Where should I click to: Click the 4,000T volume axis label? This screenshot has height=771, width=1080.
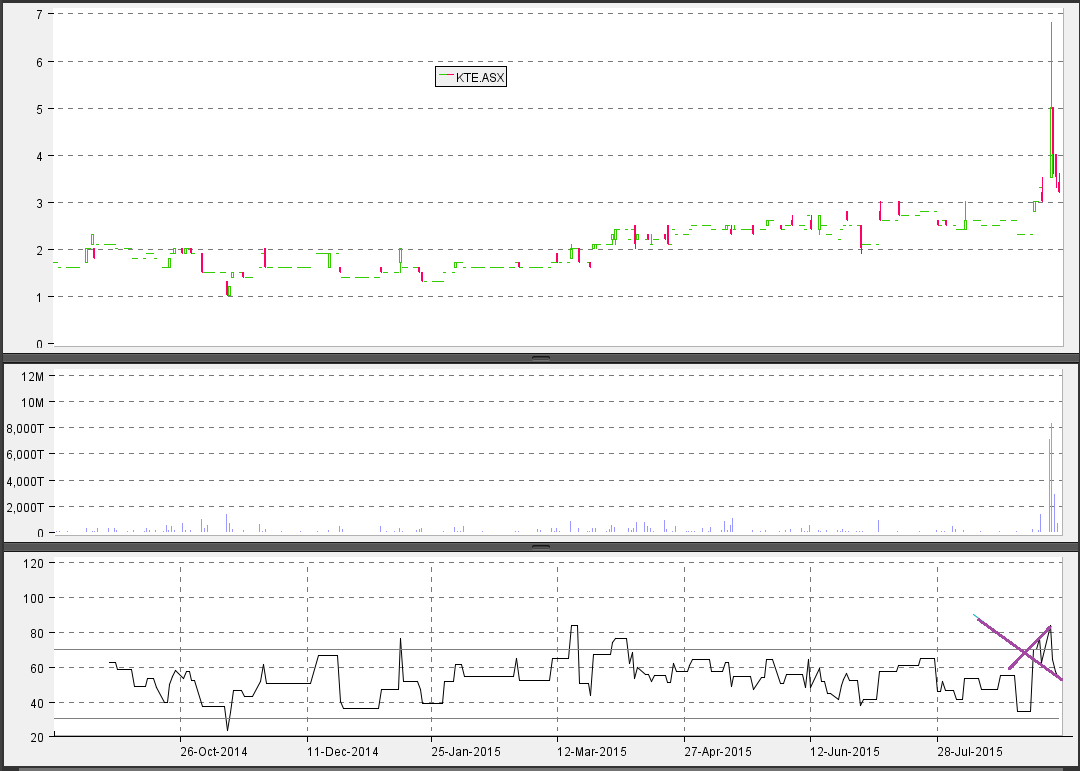25,481
